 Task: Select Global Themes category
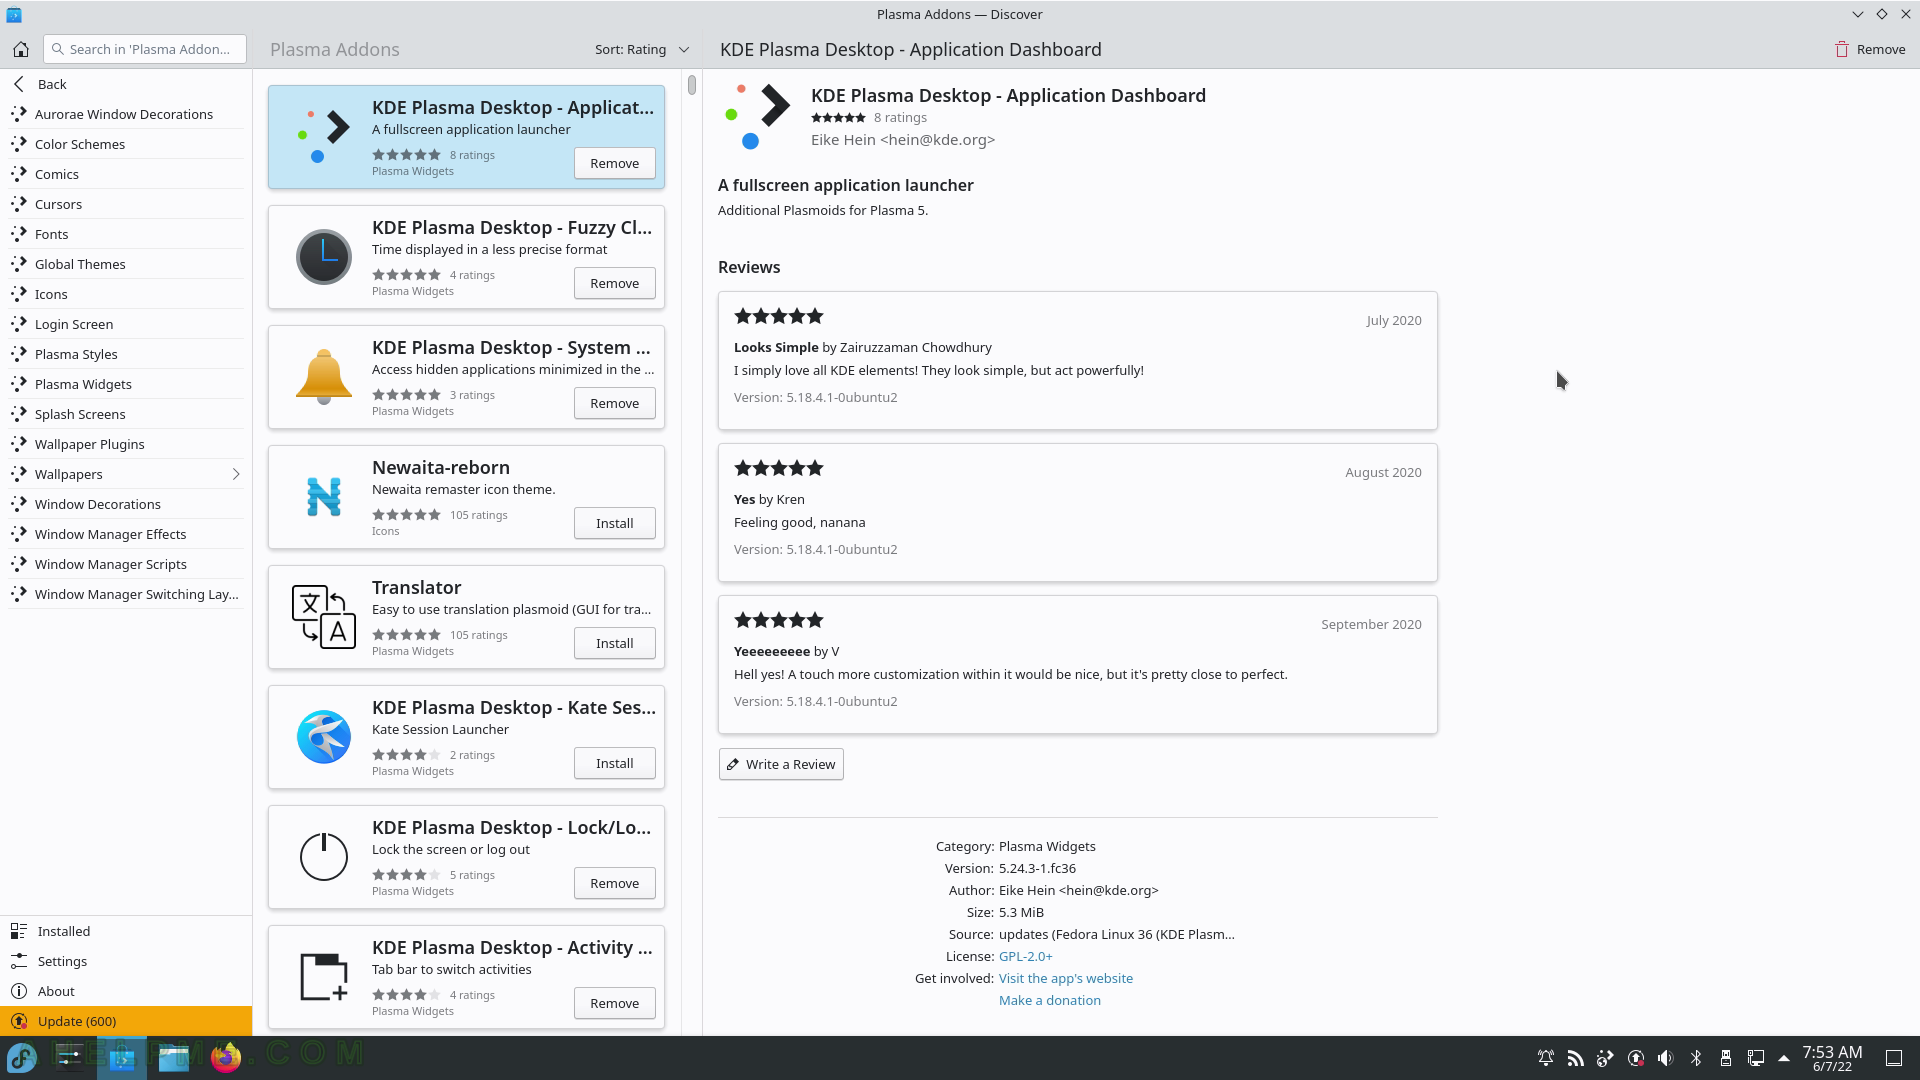point(126,264)
